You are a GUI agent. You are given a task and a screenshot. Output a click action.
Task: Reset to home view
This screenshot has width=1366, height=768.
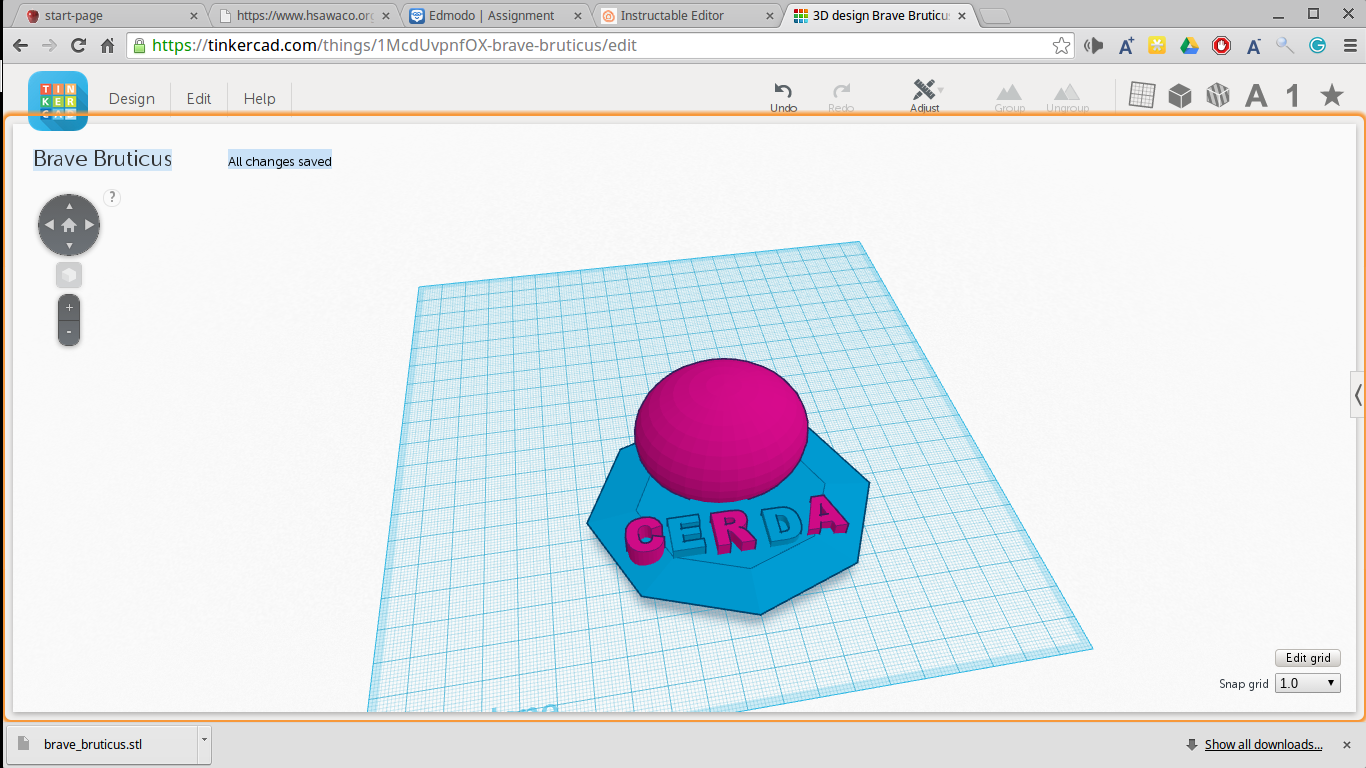tap(69, 225)
